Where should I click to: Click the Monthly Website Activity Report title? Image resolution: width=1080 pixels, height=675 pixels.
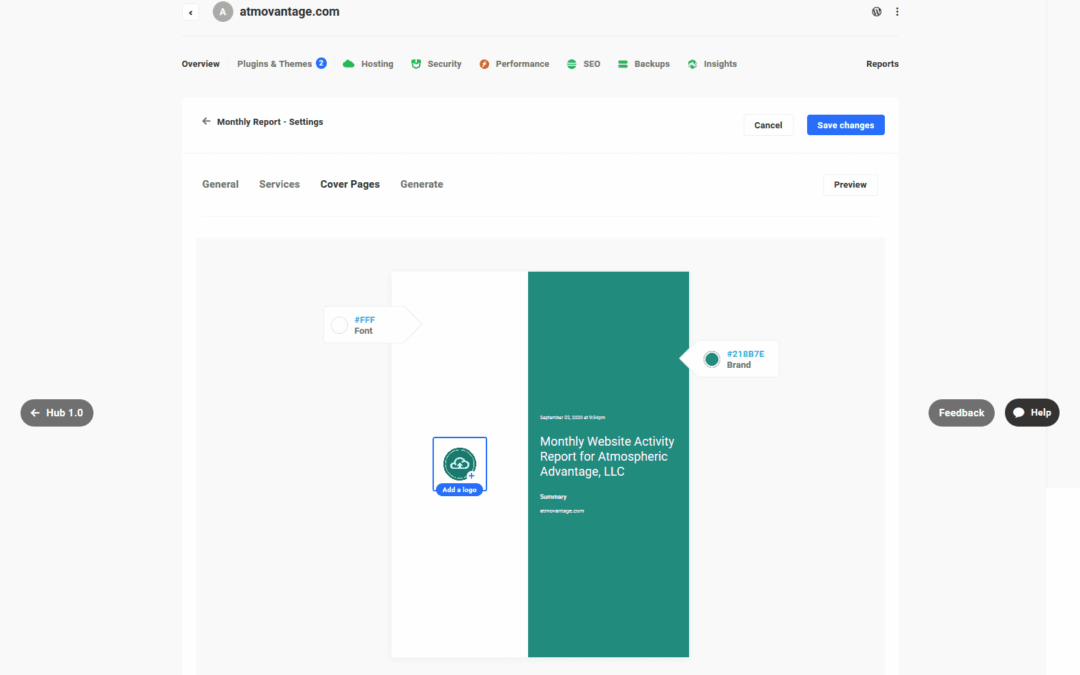pos(607,457)
